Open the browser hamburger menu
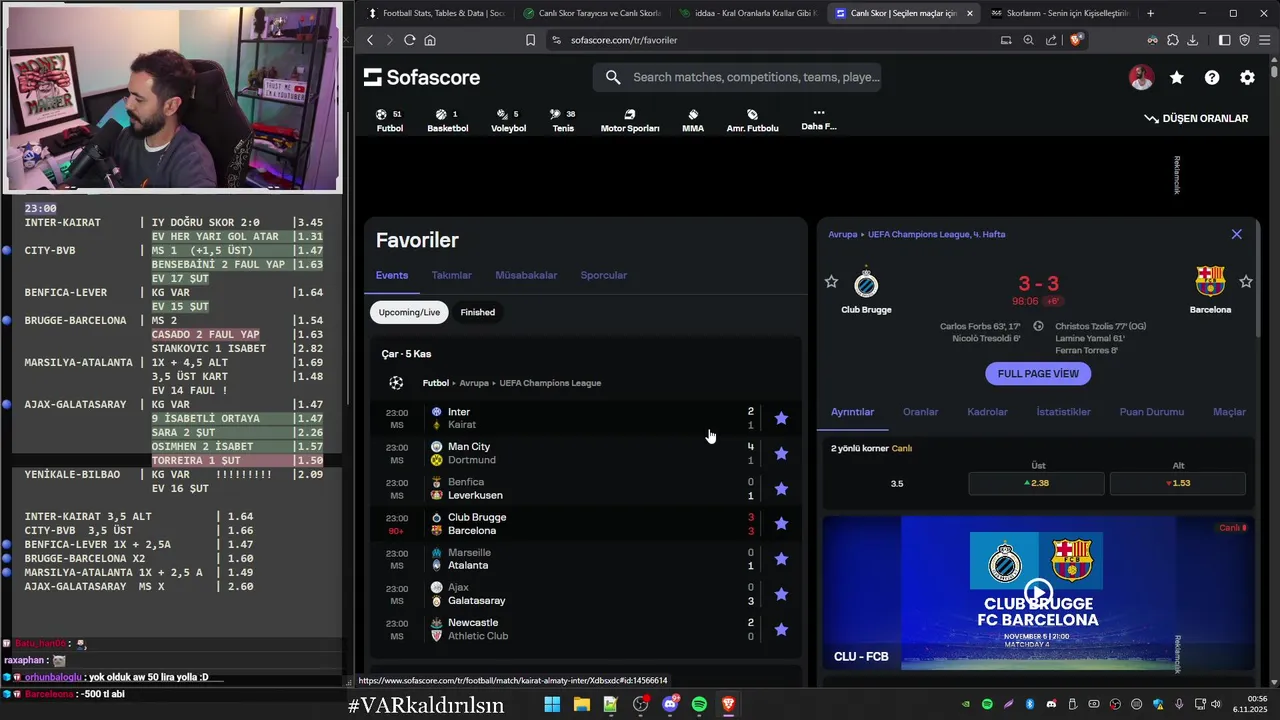The image size is (1280, 720). 1265,40
